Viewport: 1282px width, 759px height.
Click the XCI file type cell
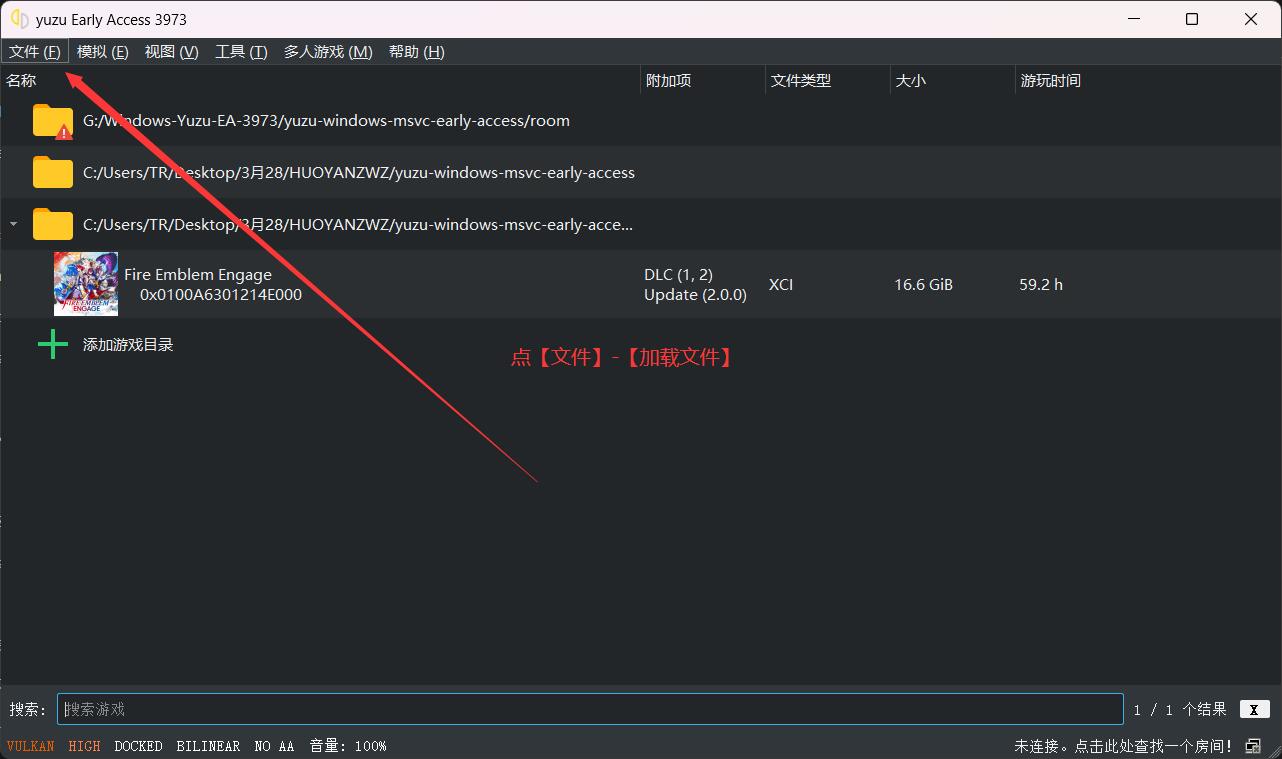(781, 284)
